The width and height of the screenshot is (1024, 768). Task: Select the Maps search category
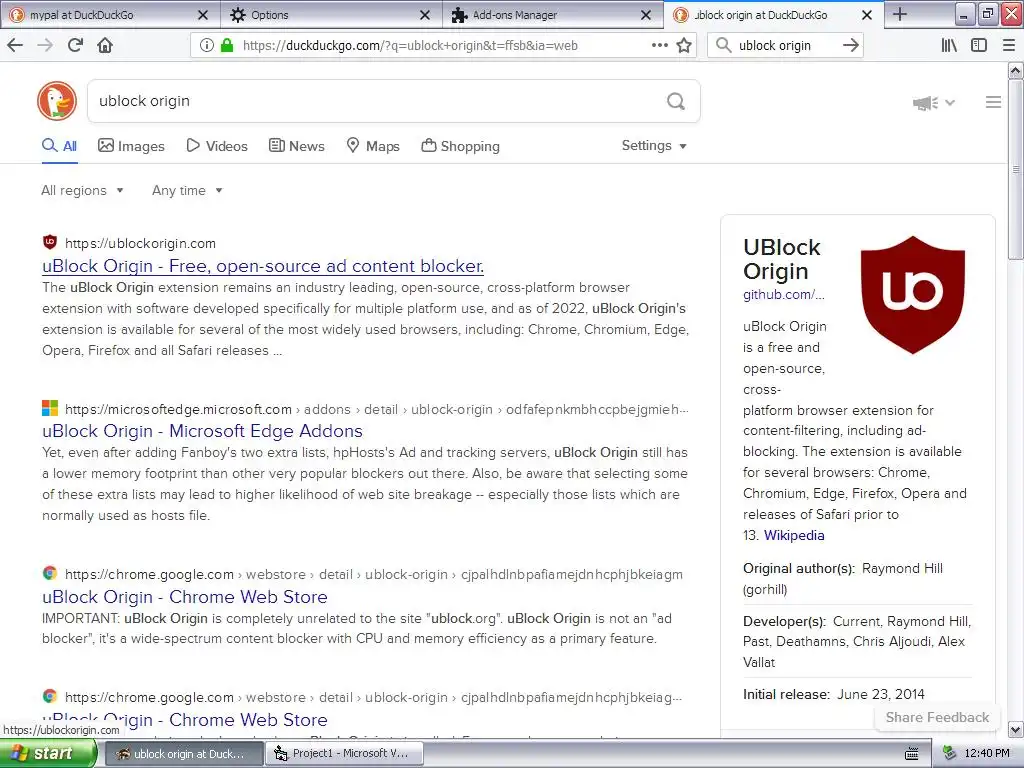point(373,146)
